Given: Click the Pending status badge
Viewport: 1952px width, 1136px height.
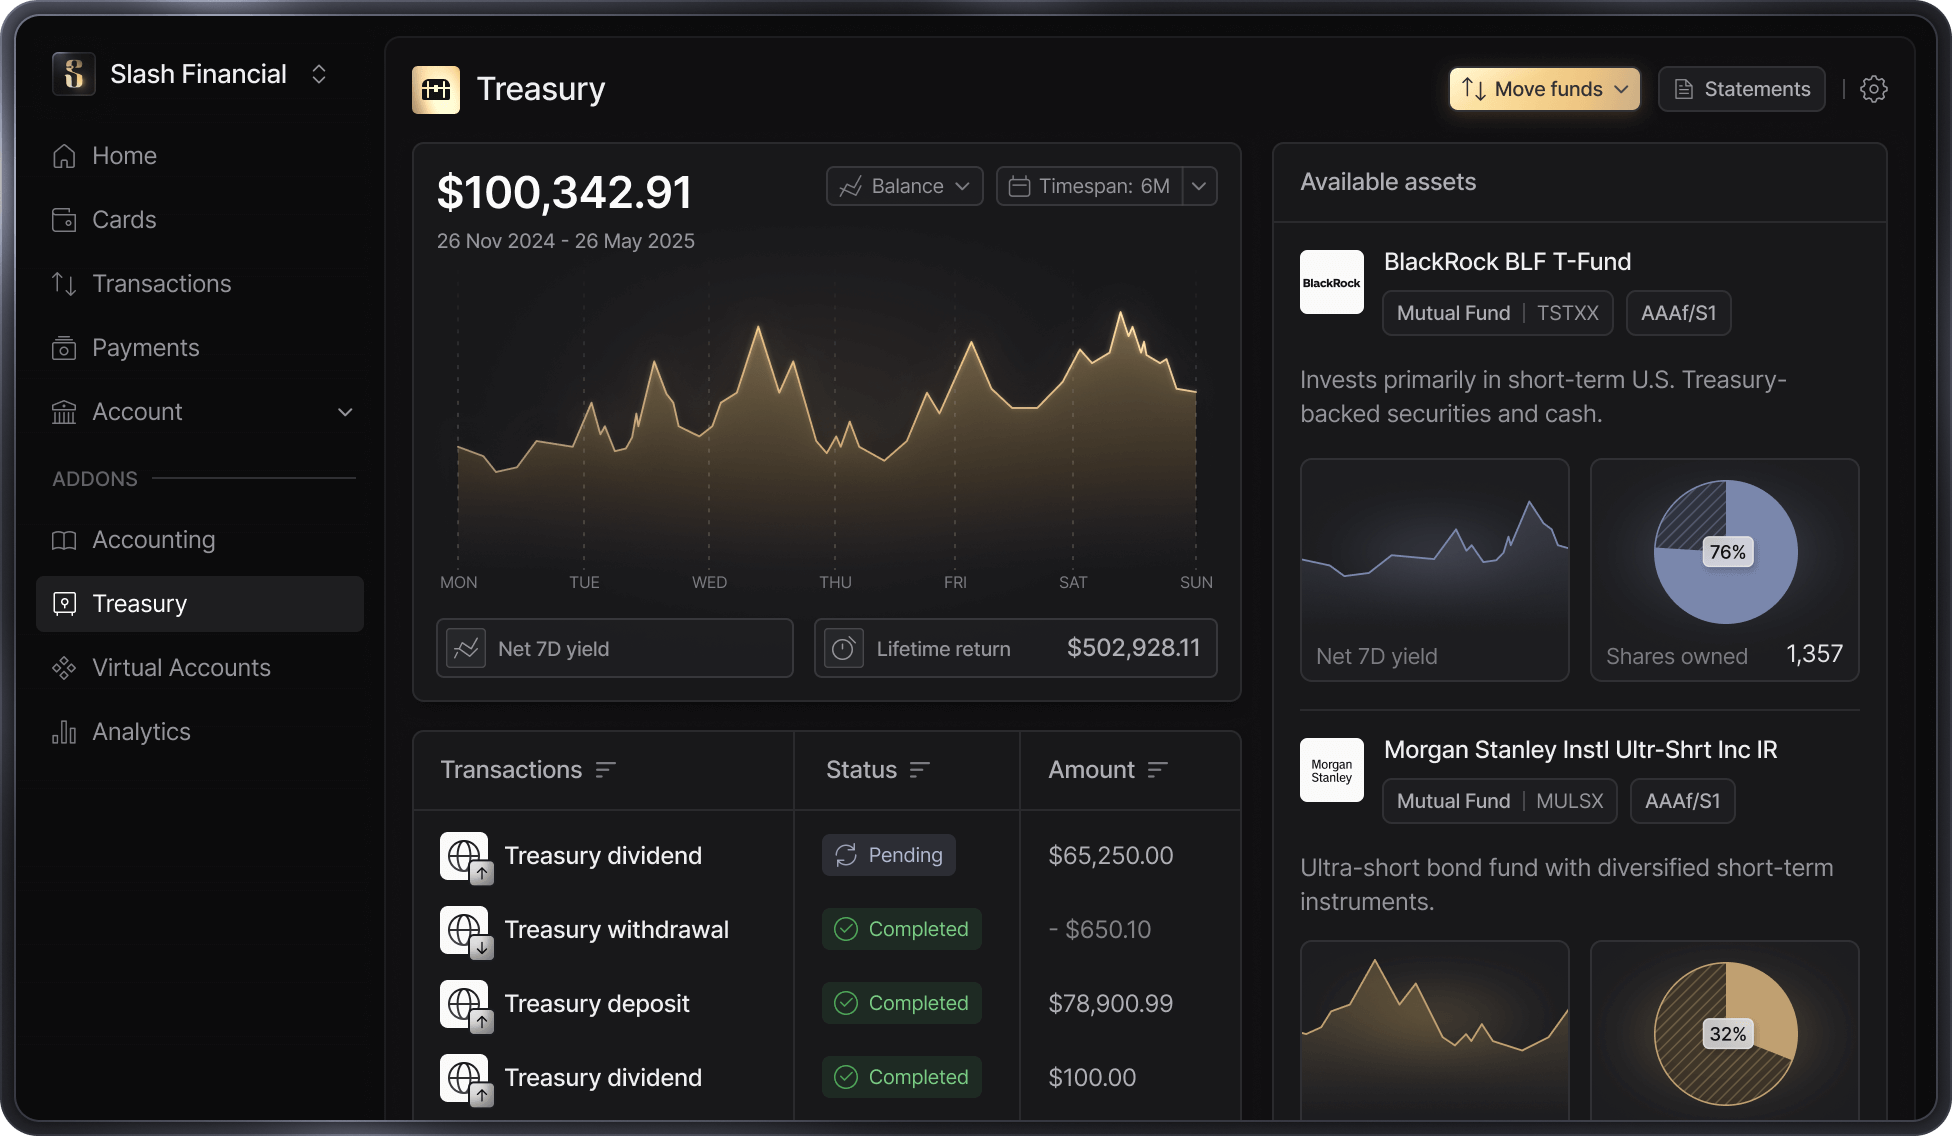Looking at the screenshot, I should coord(888,855).
